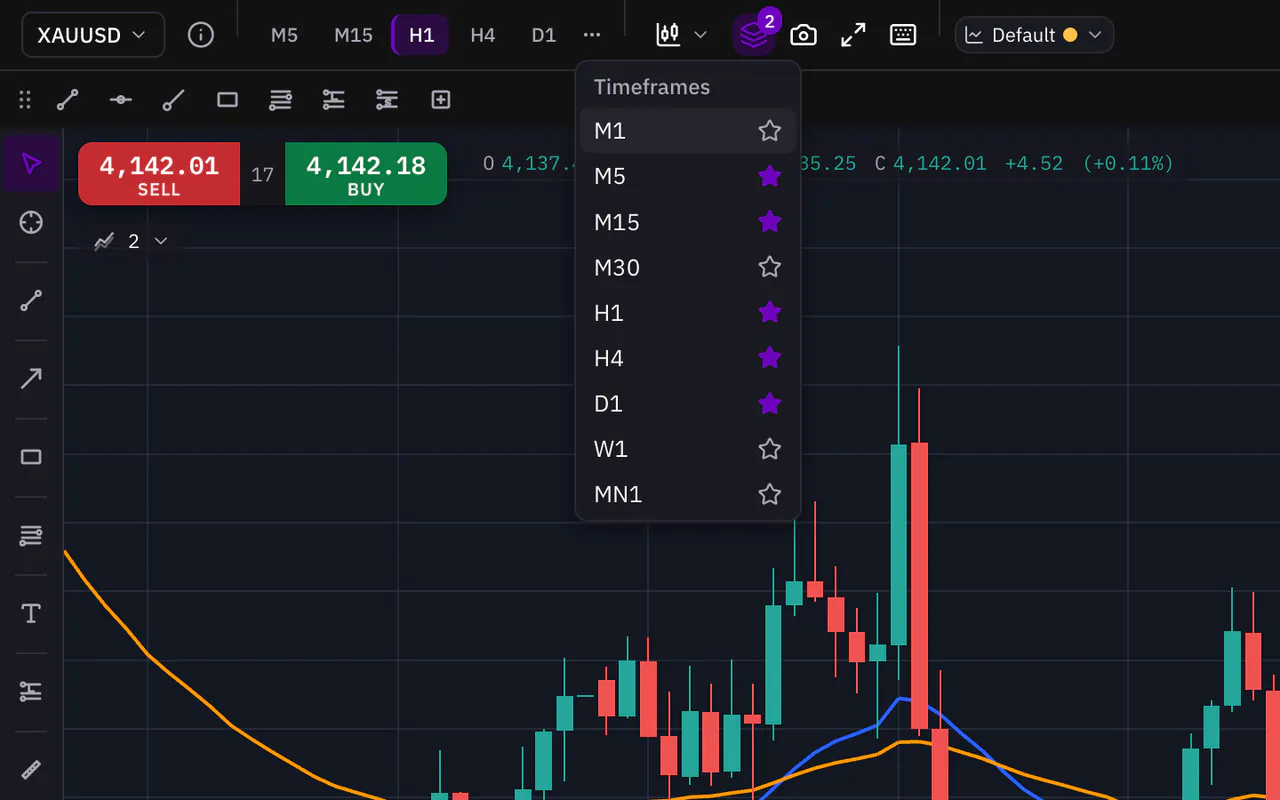The image size is (1280, 800).
Task: Favorite M1 with its star
Action: [769, 130]
